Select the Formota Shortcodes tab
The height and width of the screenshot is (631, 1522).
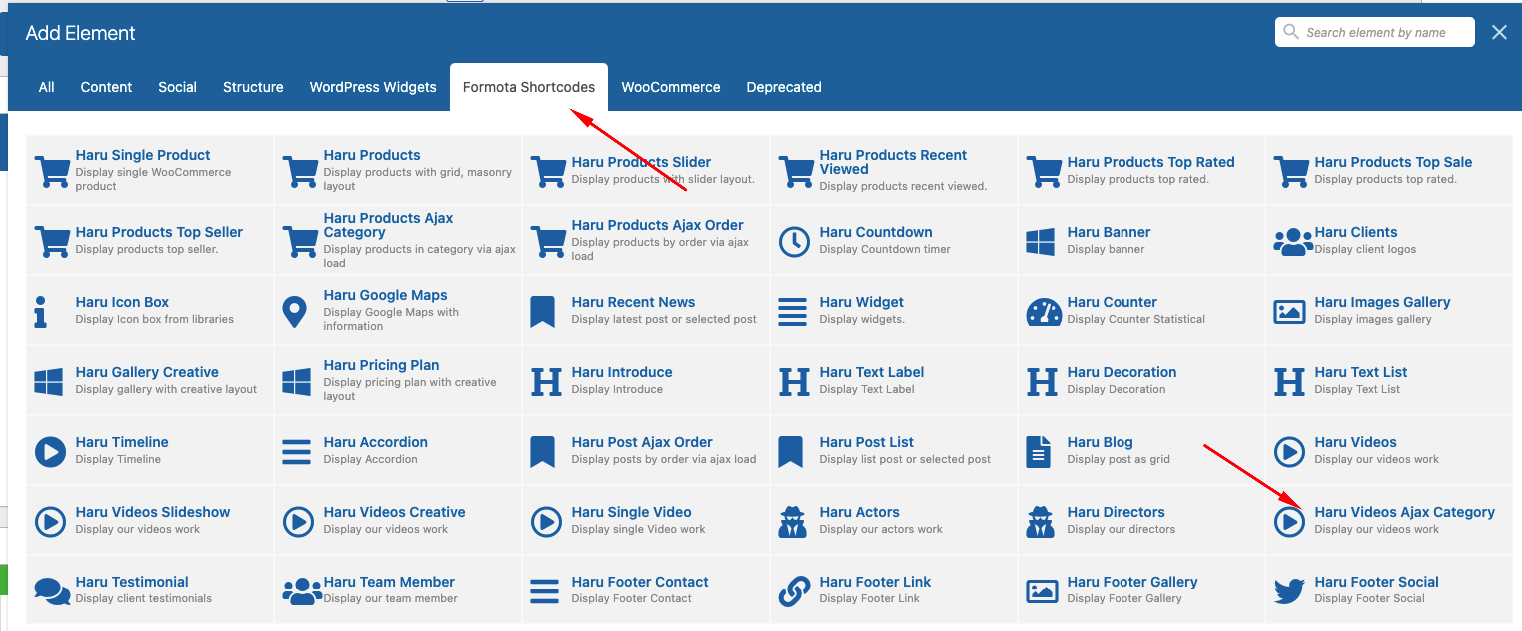(x=529, y=87)
